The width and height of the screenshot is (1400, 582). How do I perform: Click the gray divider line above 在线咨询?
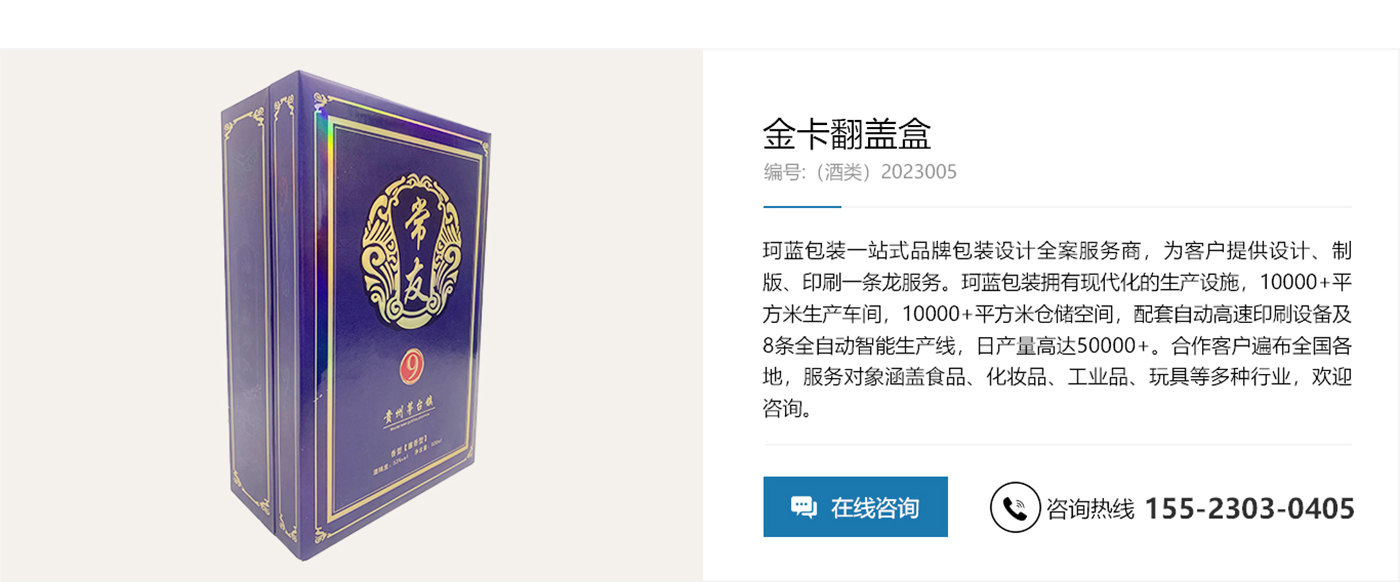click(1058, 445)
